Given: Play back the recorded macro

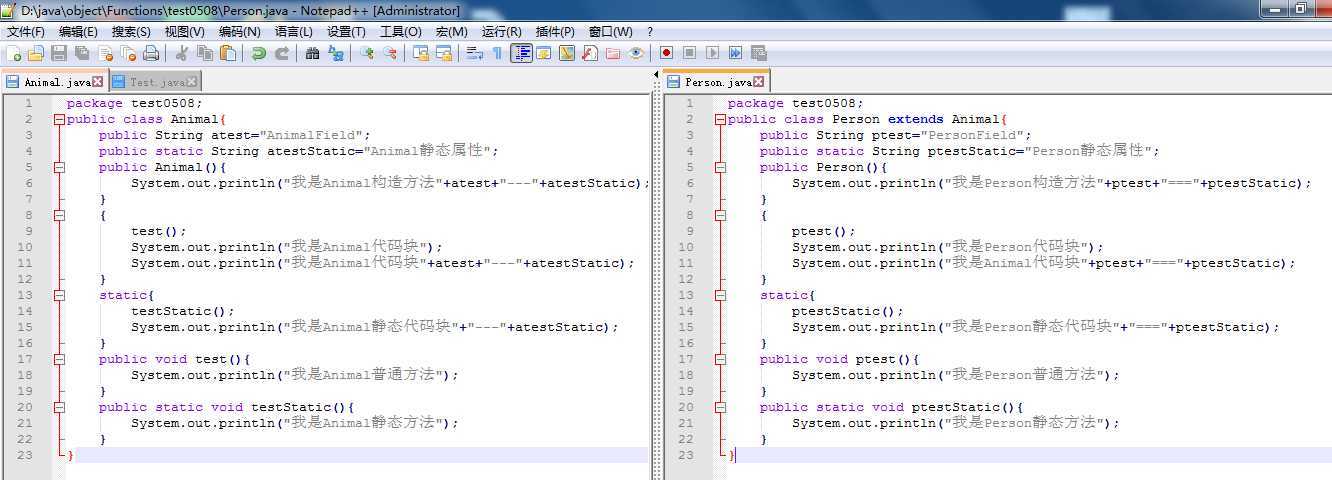Looking at the screenshot, I should [712, 53].
